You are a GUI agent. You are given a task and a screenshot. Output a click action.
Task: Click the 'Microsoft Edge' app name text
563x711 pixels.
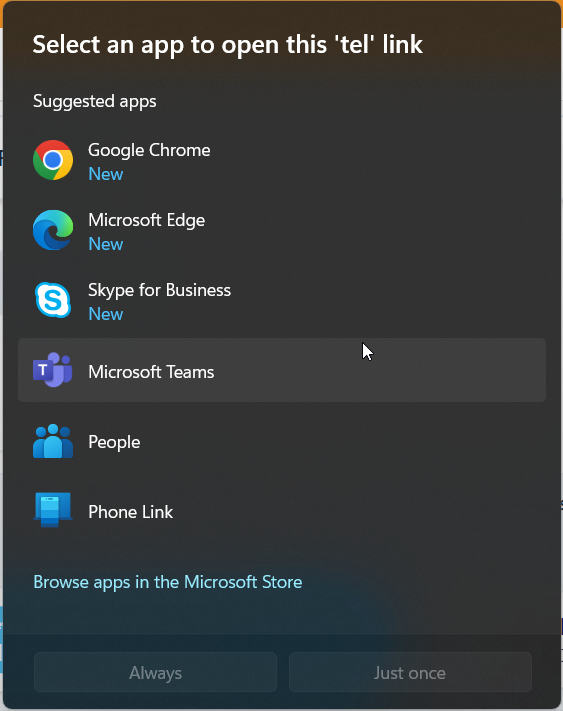tap(146, 220)
